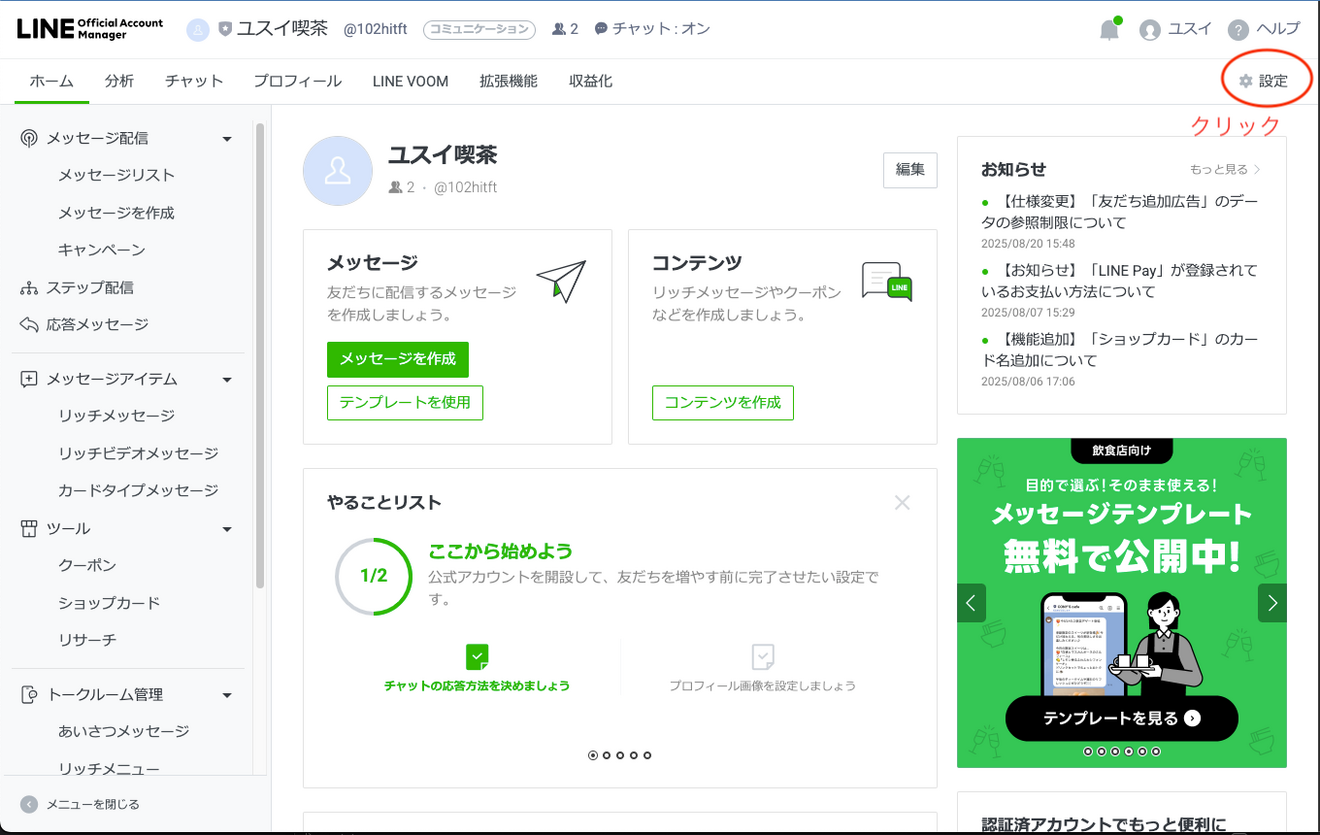Viewport: 1320px width, 835px height.
Task: Open the LINE VOOM tab
Action: (410, 81)
